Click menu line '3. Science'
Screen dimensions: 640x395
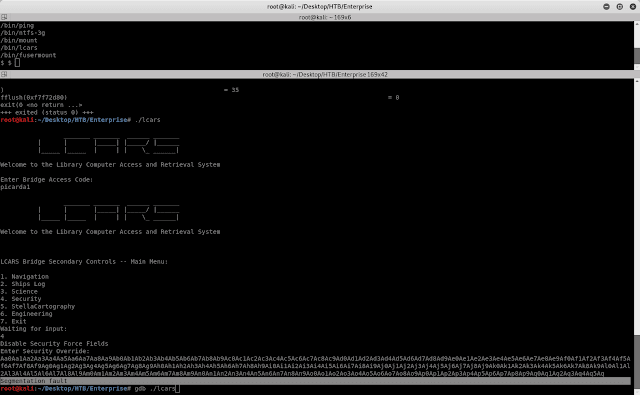[x=19, y=291]
